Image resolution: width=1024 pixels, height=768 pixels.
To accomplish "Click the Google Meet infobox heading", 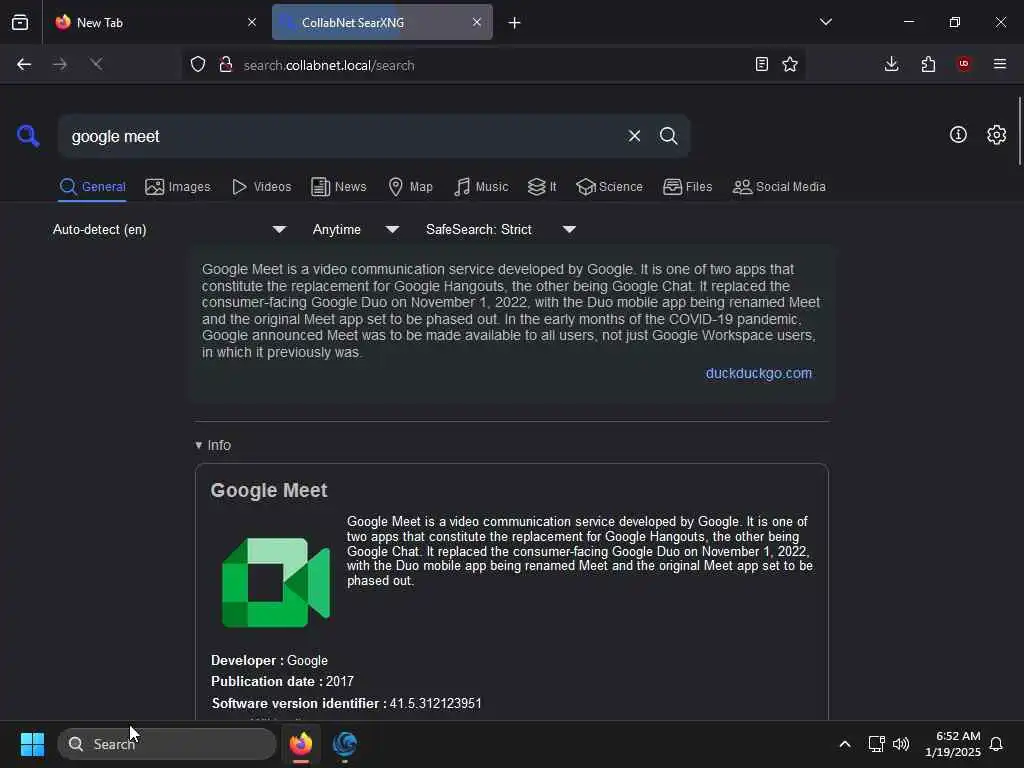I will (x=268, y=490).
